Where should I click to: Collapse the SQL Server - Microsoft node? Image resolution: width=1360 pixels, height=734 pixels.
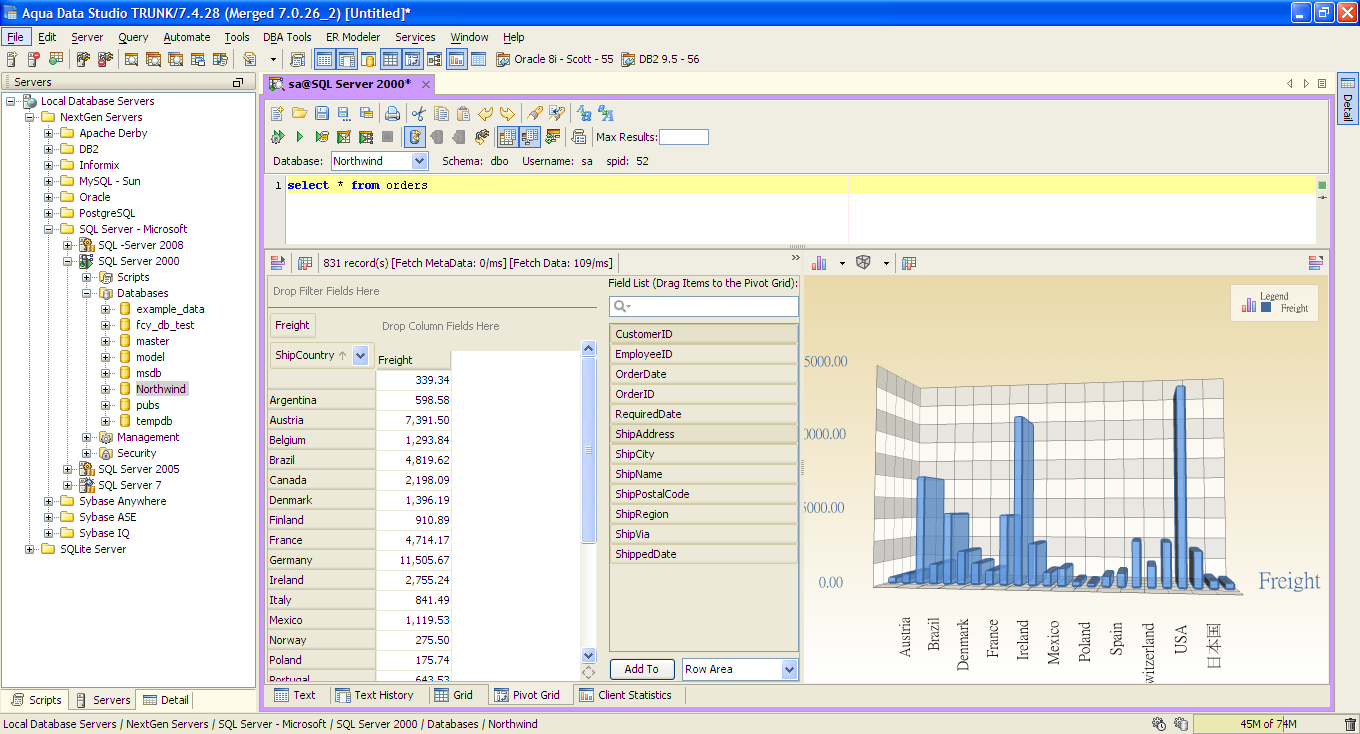(49, 229)
